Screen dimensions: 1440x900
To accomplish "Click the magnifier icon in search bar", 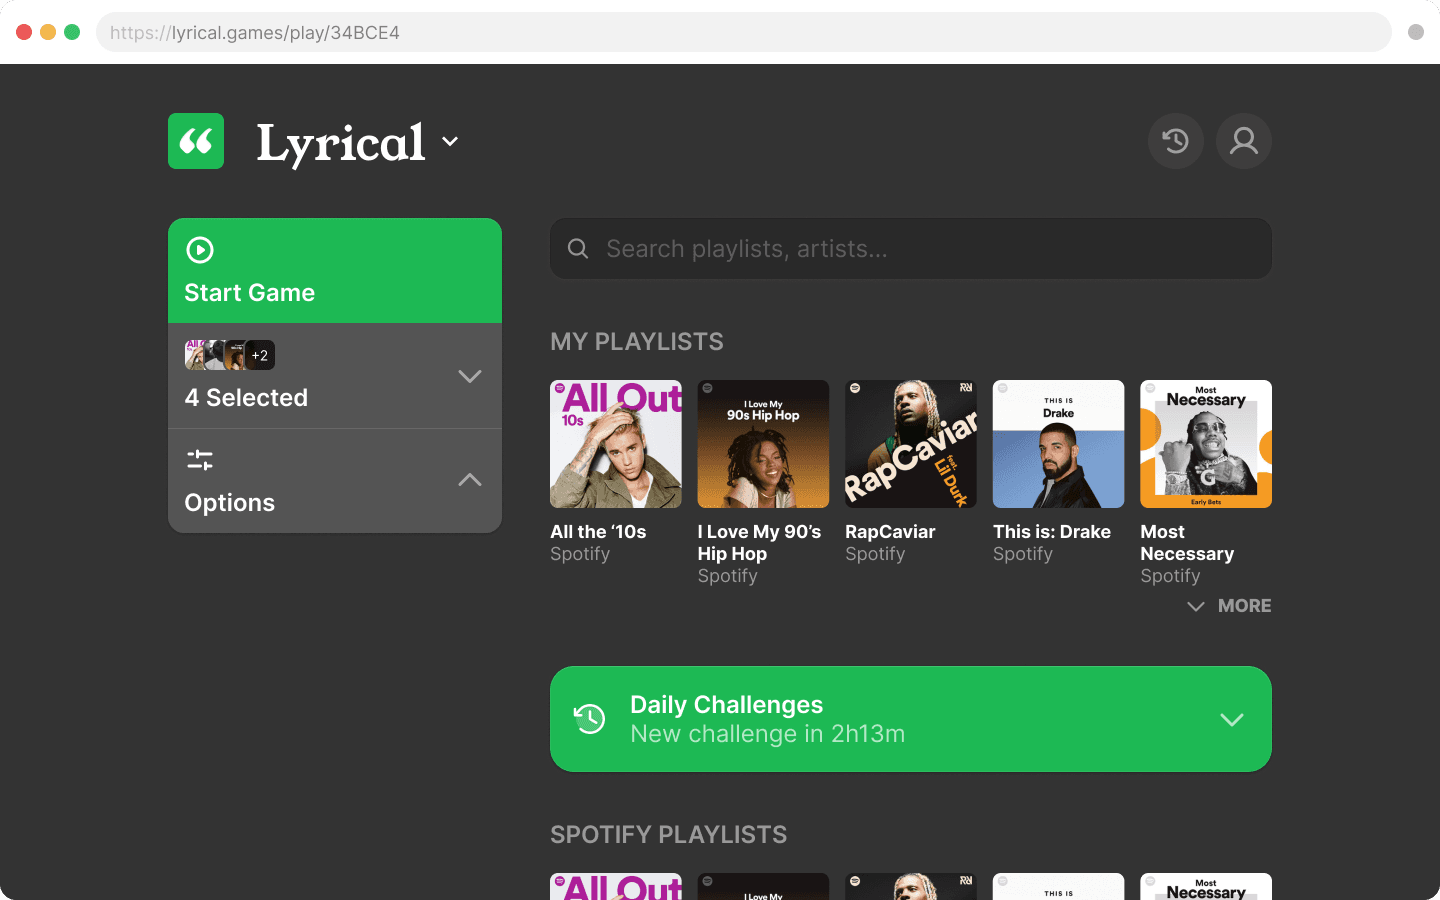I will 578,249.
